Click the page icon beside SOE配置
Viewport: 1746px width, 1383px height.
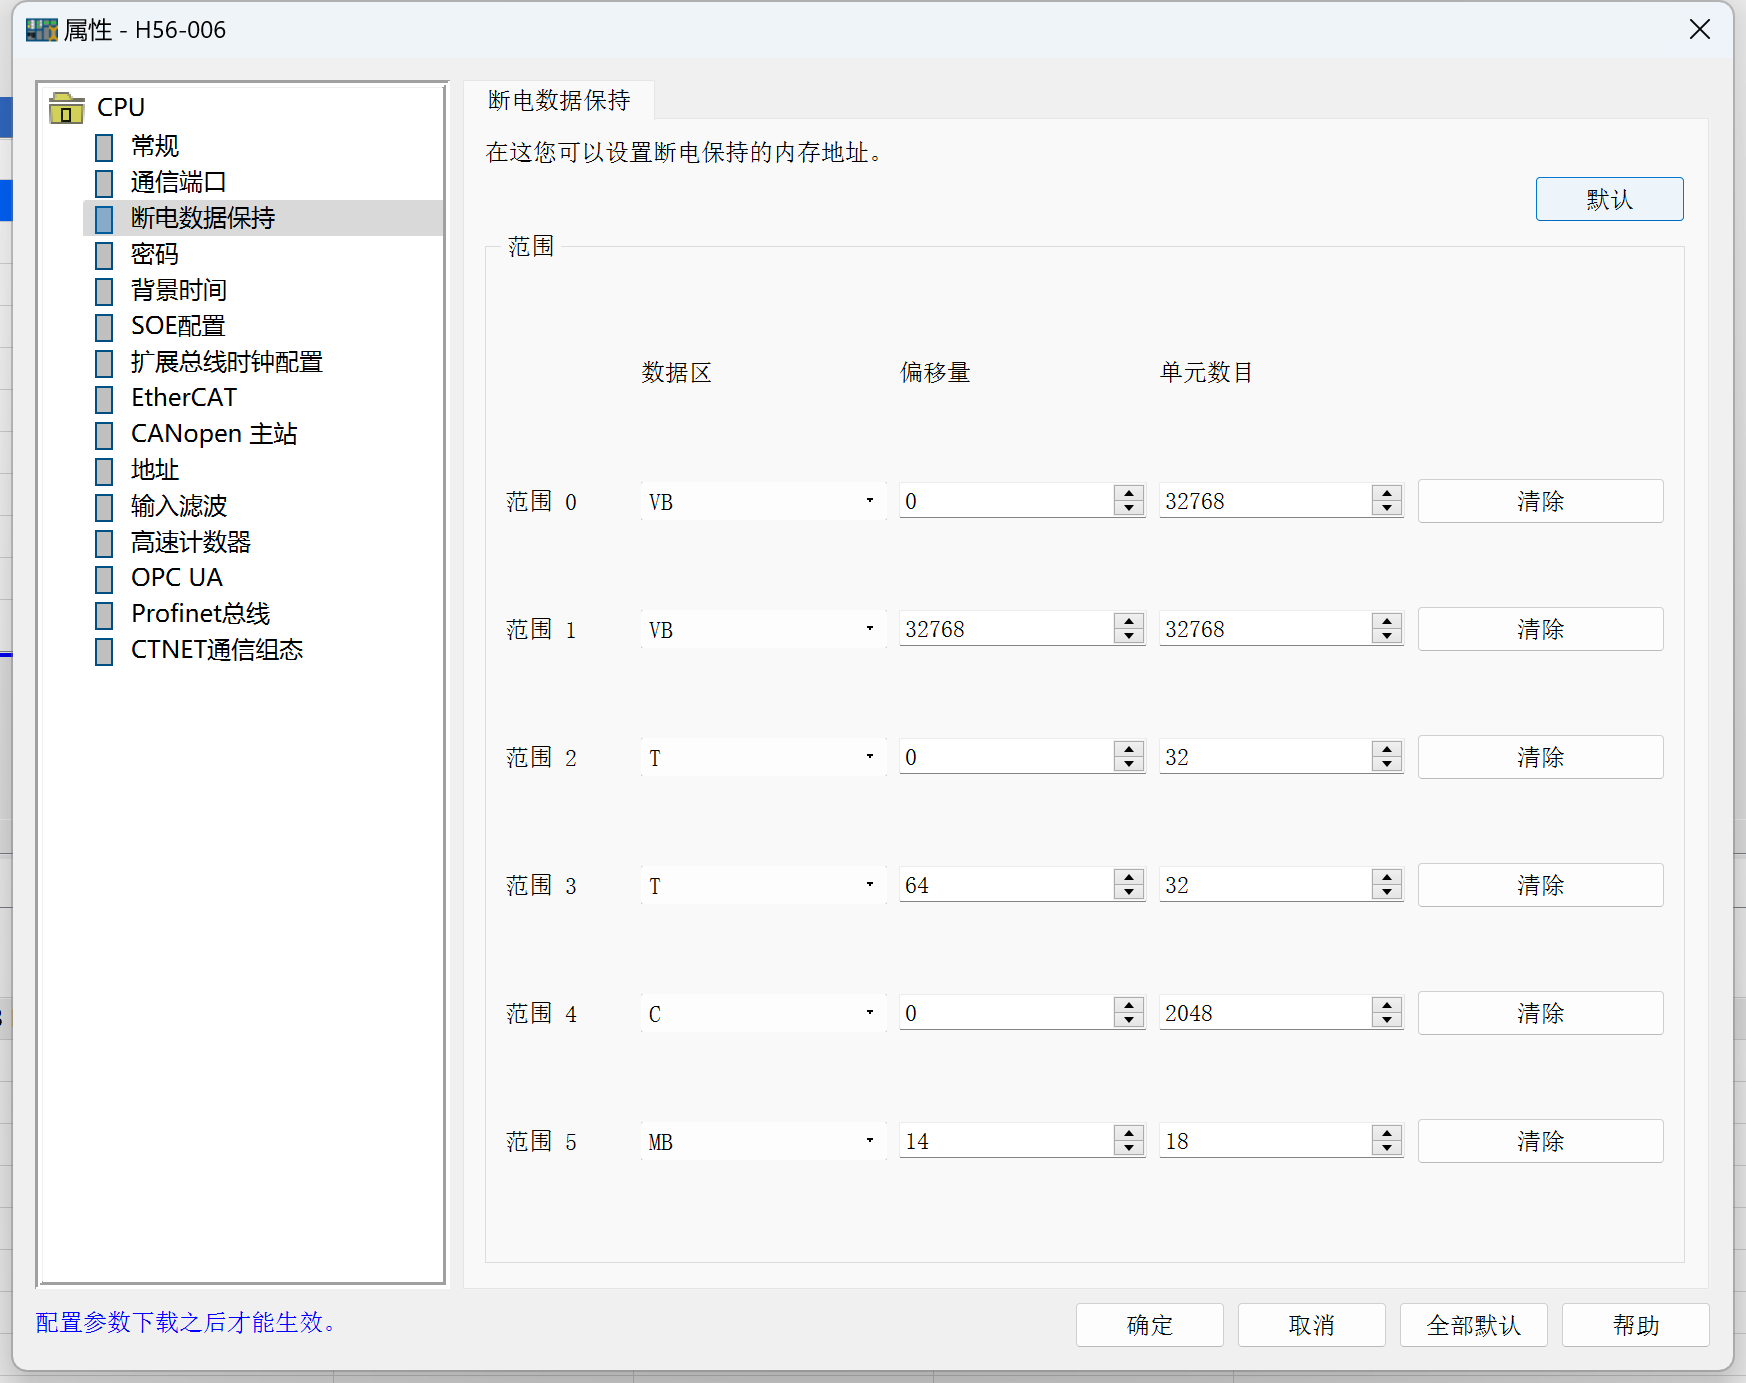pos(104,327)
